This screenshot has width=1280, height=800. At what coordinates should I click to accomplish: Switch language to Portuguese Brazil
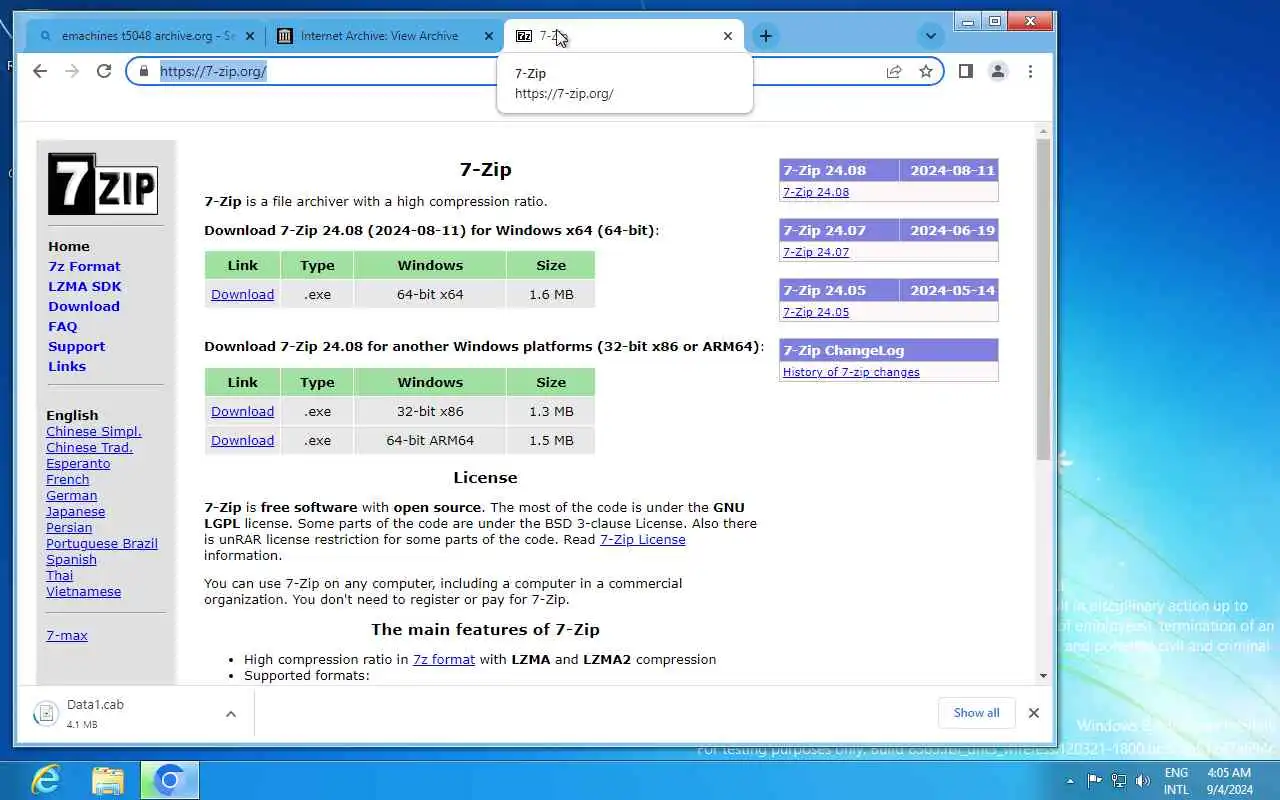tap(102, 543)
